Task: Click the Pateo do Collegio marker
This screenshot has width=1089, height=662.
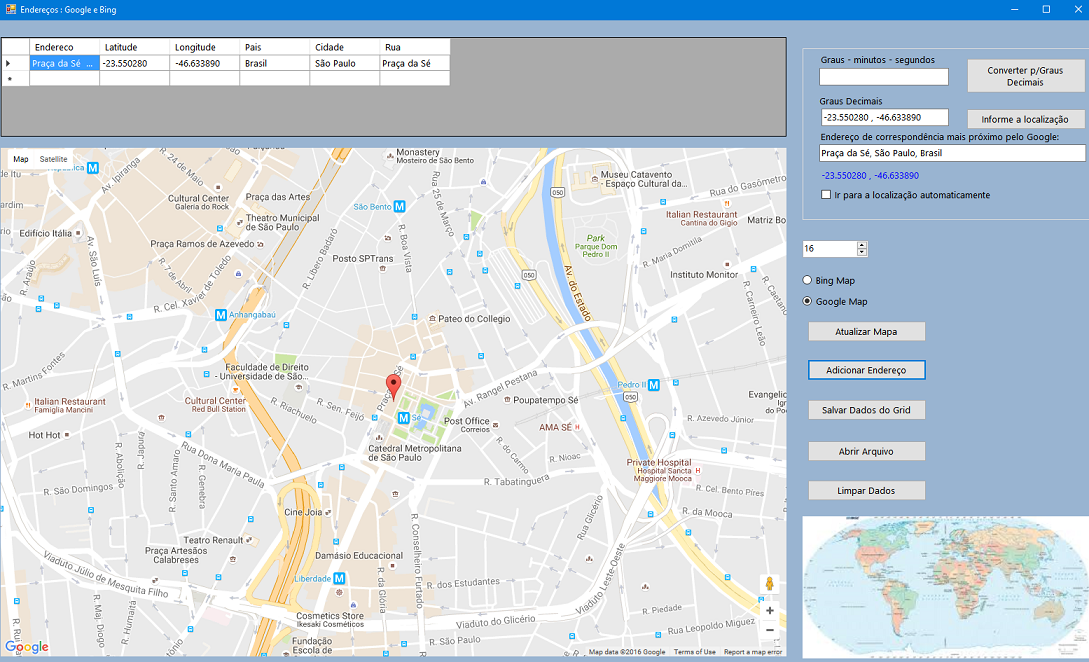Action: point(432,318)
